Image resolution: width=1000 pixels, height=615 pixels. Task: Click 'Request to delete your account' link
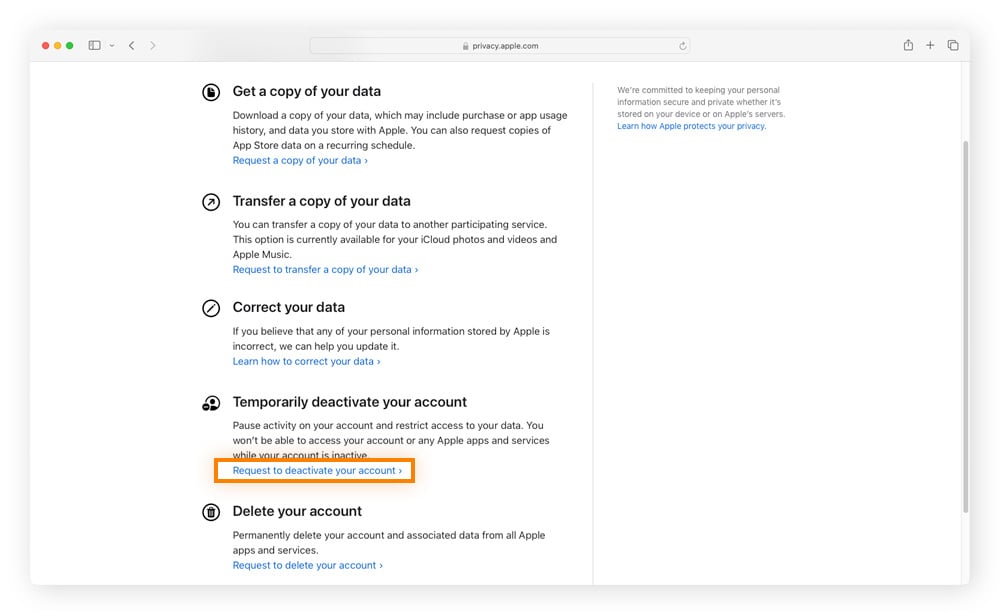307,565
